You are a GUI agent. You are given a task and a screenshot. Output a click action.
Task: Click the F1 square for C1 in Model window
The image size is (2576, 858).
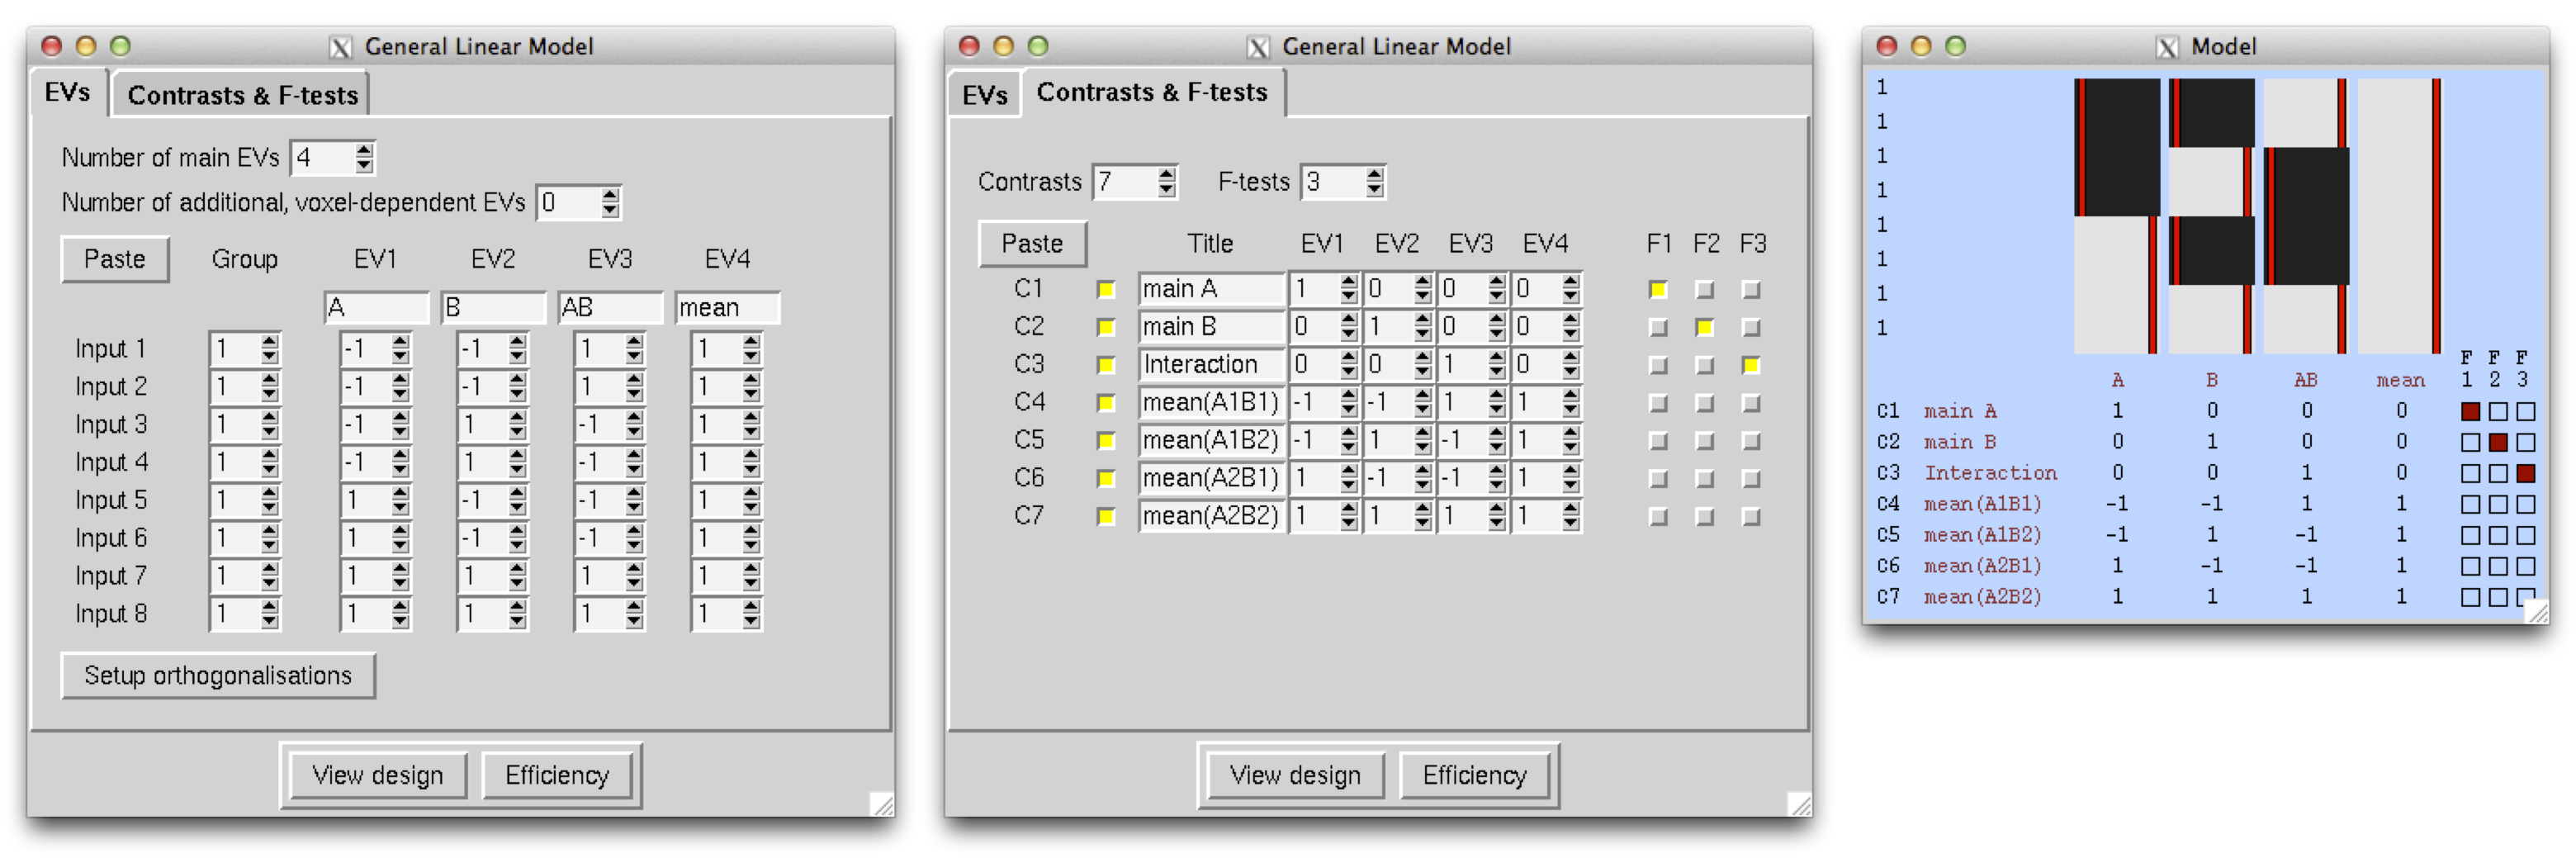pos(2470,411)
